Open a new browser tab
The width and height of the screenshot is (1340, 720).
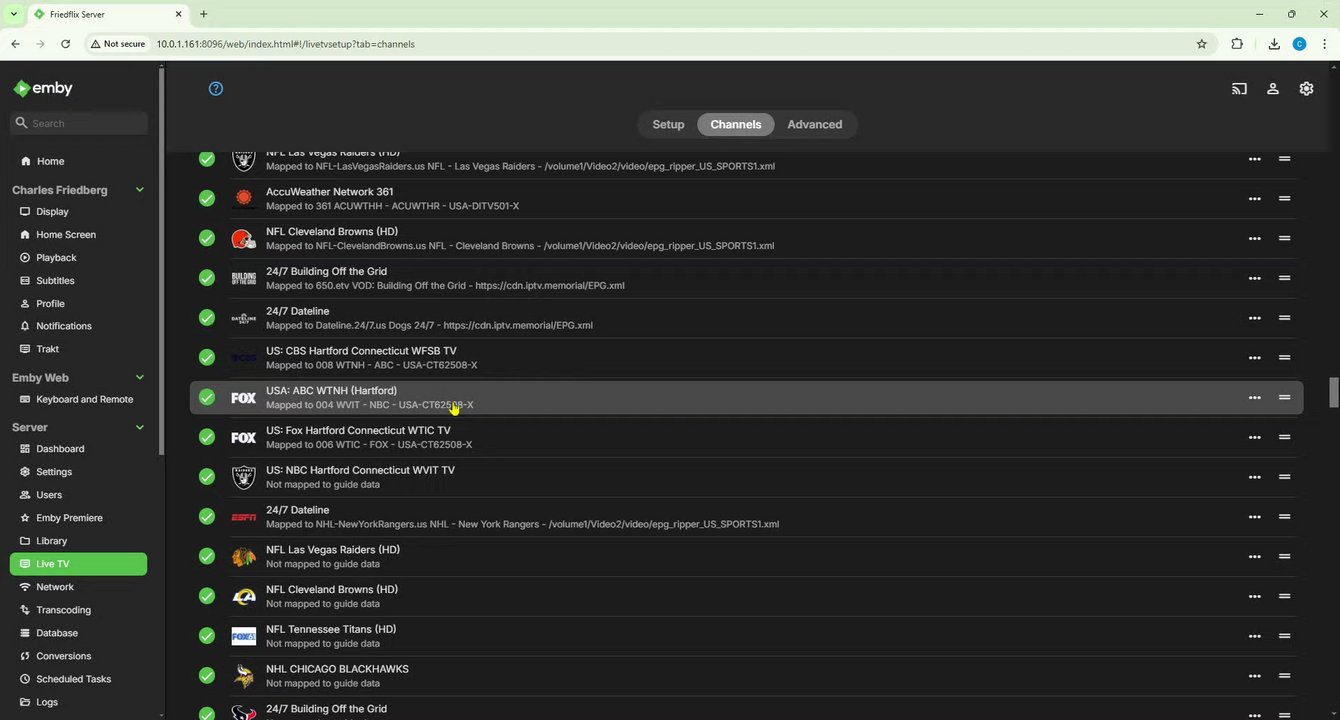(x=204, y=14)
